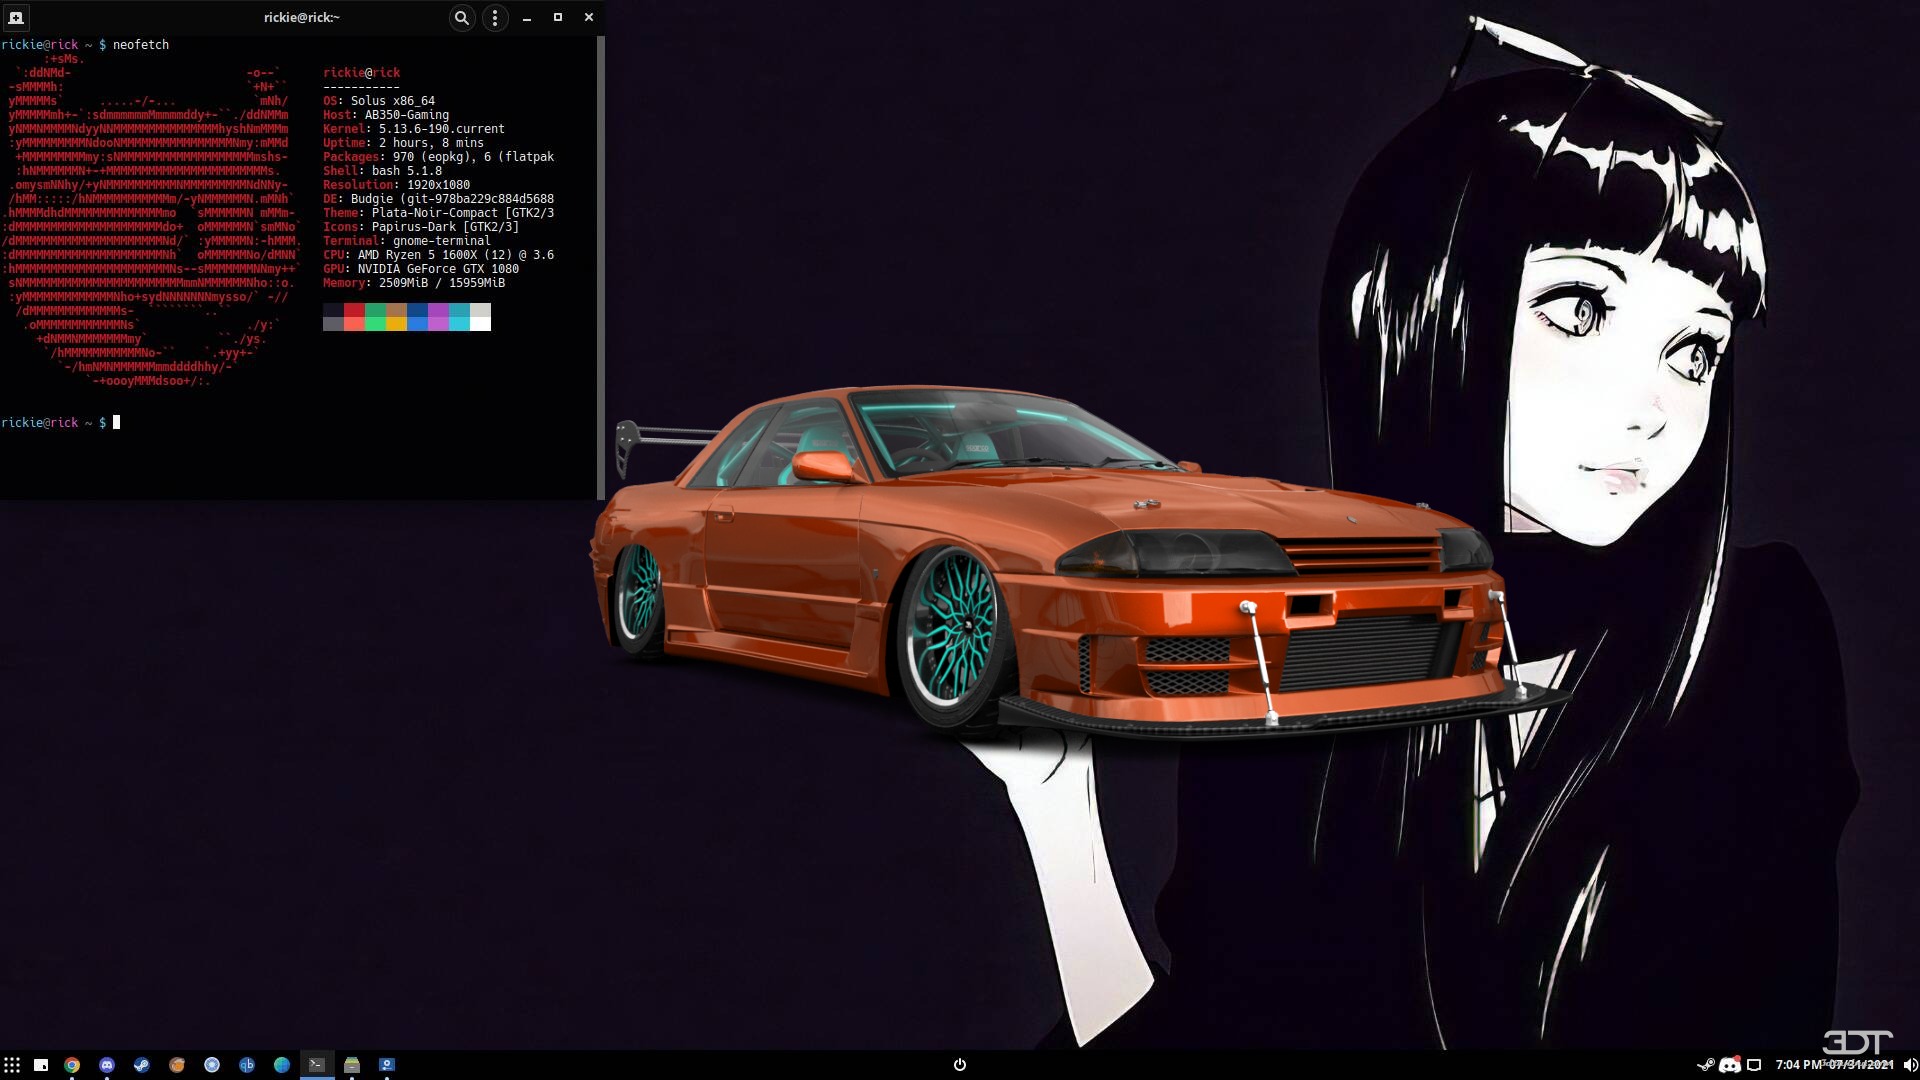This screenshot has height=1080, width=1920.
Task: Open the applications grid launcher
Action: (x=14, y=1065)
